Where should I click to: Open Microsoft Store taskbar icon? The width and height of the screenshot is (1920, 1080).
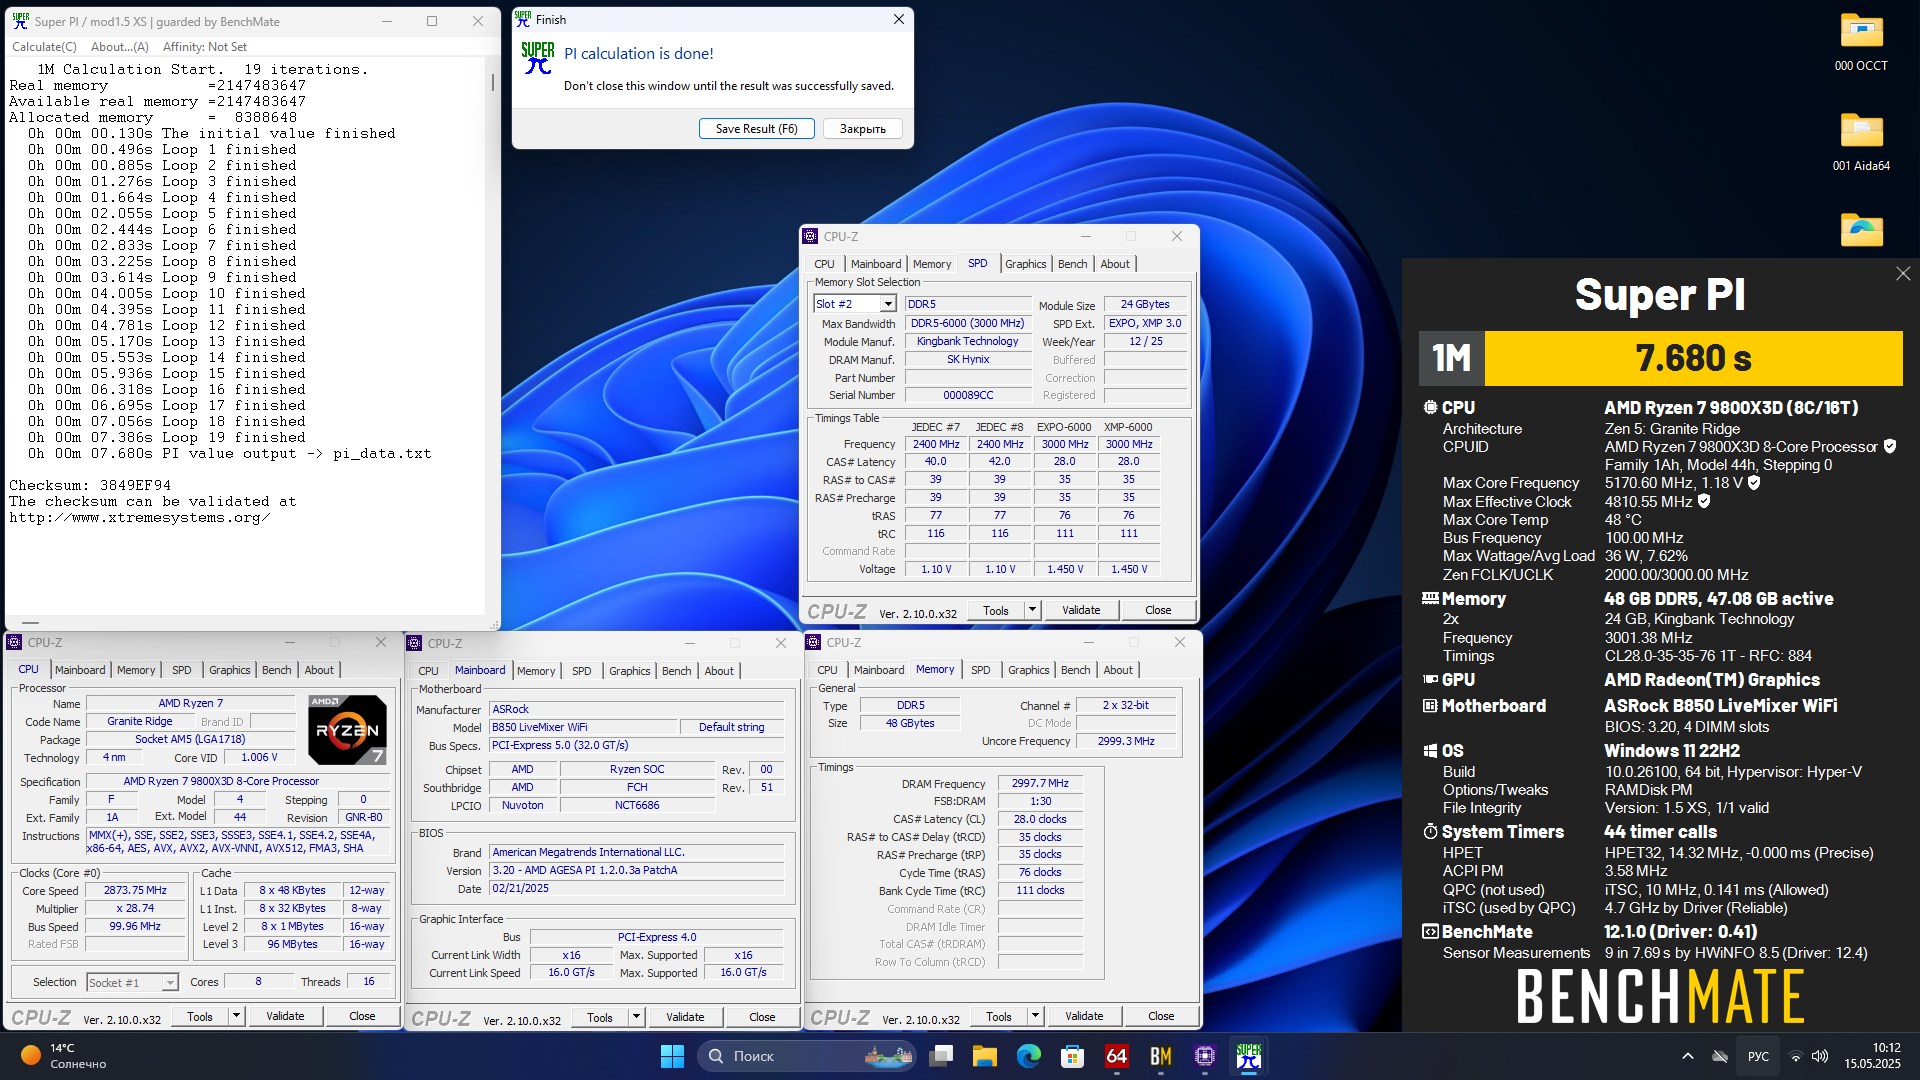point(1072,1056)
